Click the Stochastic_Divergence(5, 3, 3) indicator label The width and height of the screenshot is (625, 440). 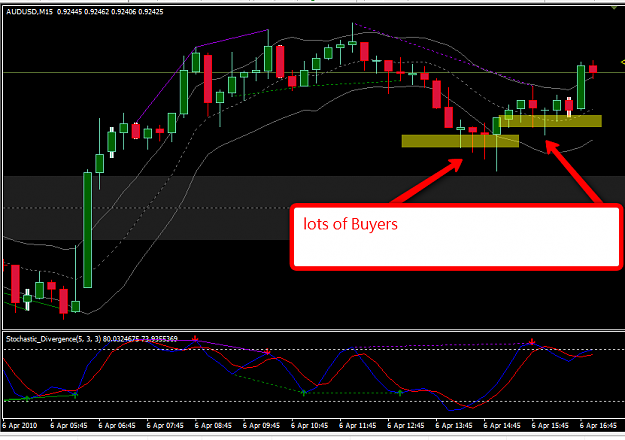(x=53, y=339)
